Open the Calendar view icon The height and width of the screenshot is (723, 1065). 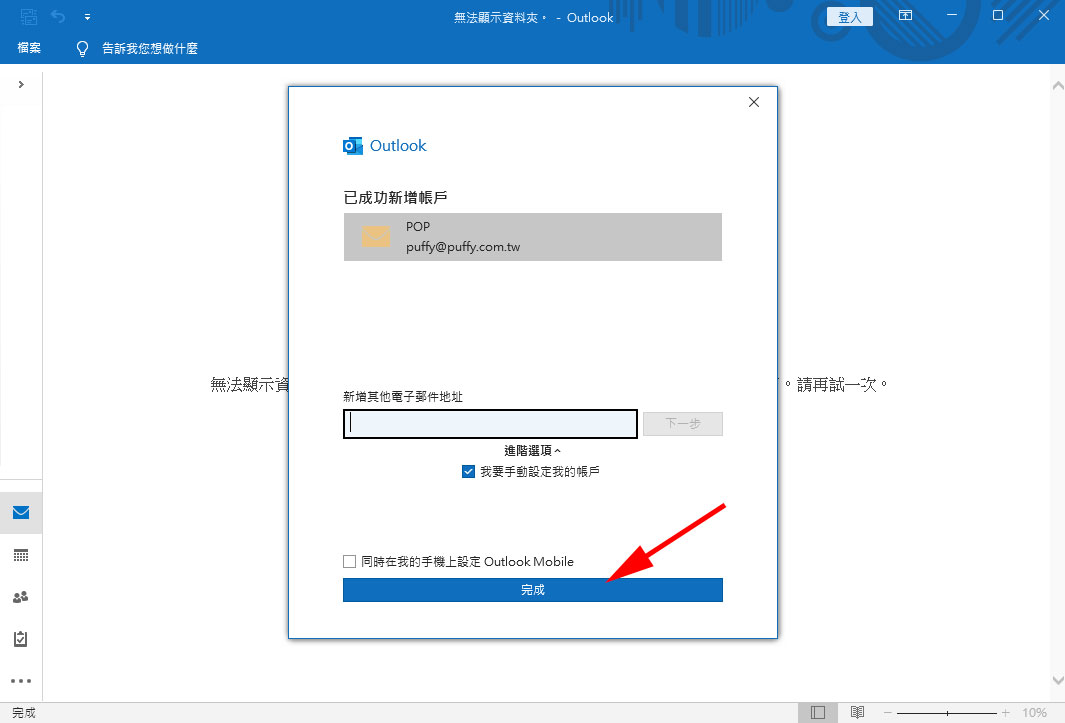[x=21, y=555]
